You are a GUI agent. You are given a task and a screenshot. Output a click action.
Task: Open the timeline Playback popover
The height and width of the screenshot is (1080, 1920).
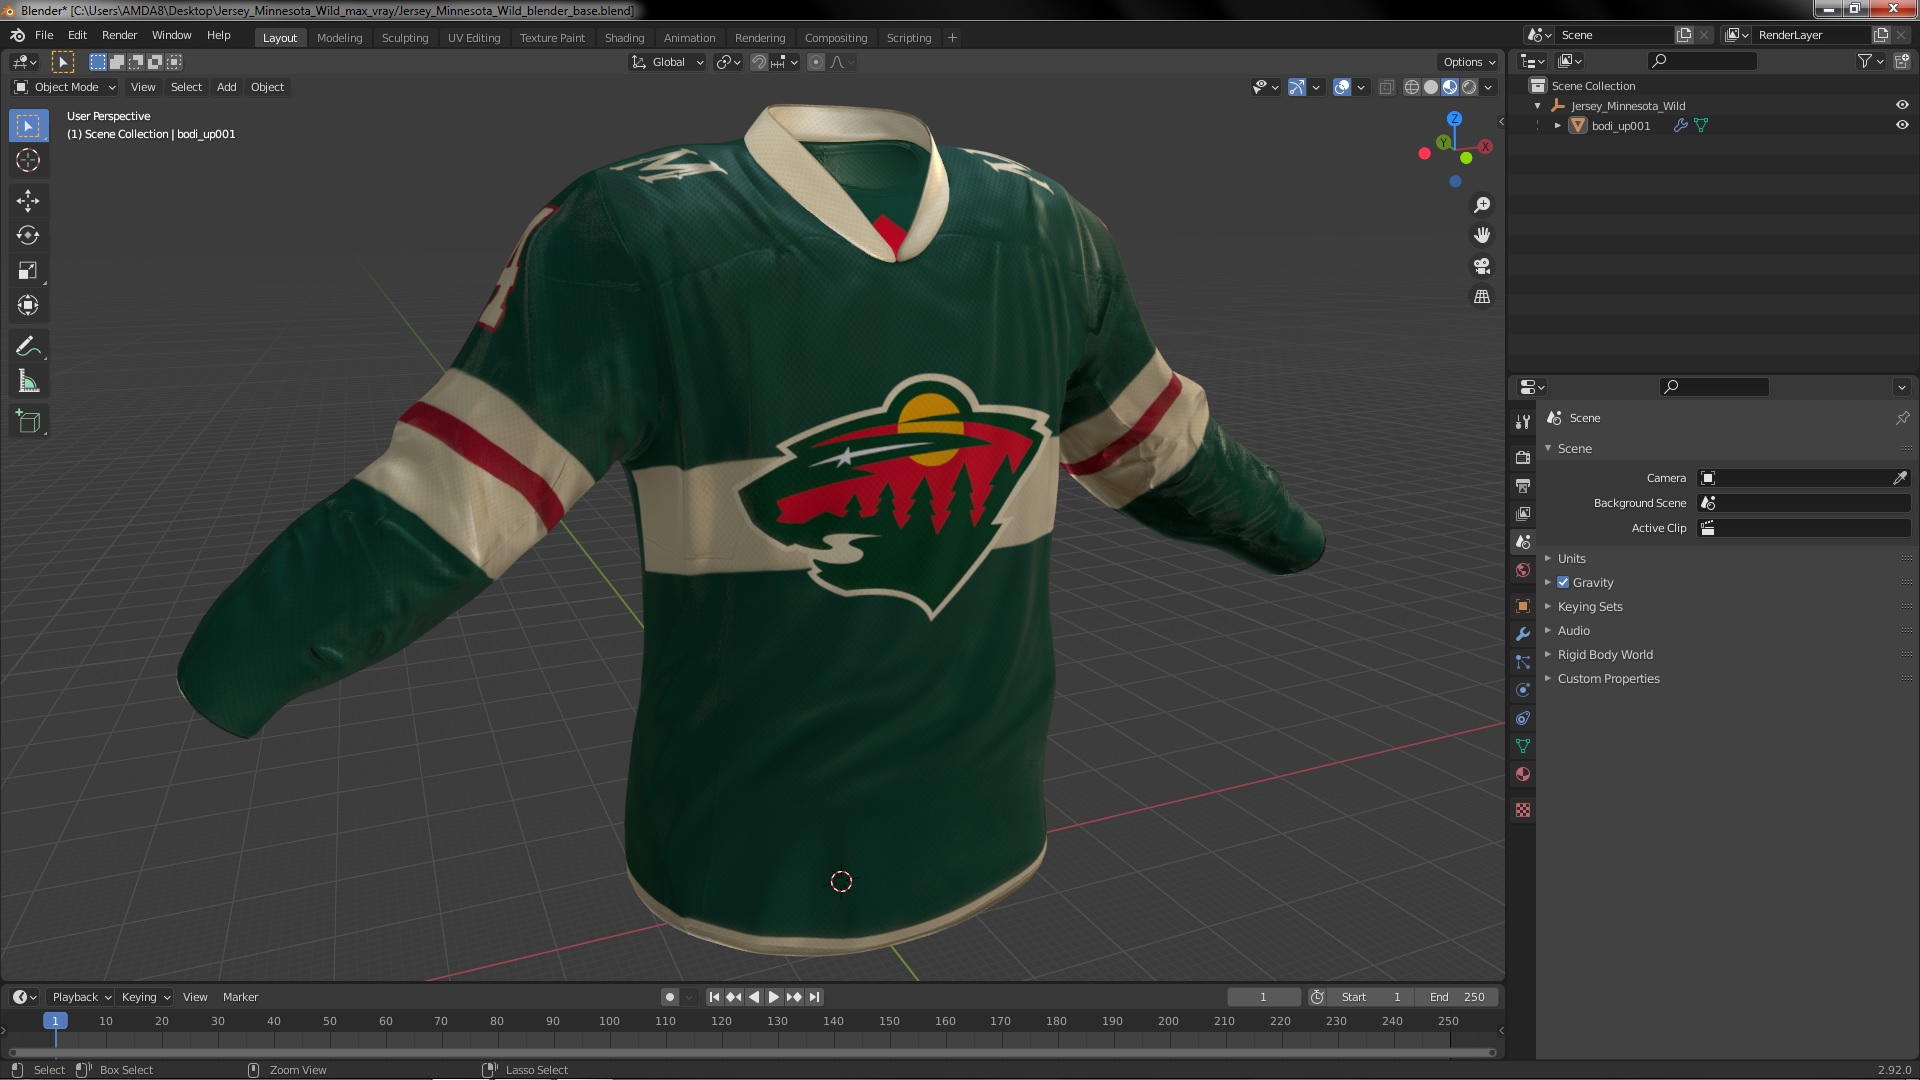(x=81, y=997)
